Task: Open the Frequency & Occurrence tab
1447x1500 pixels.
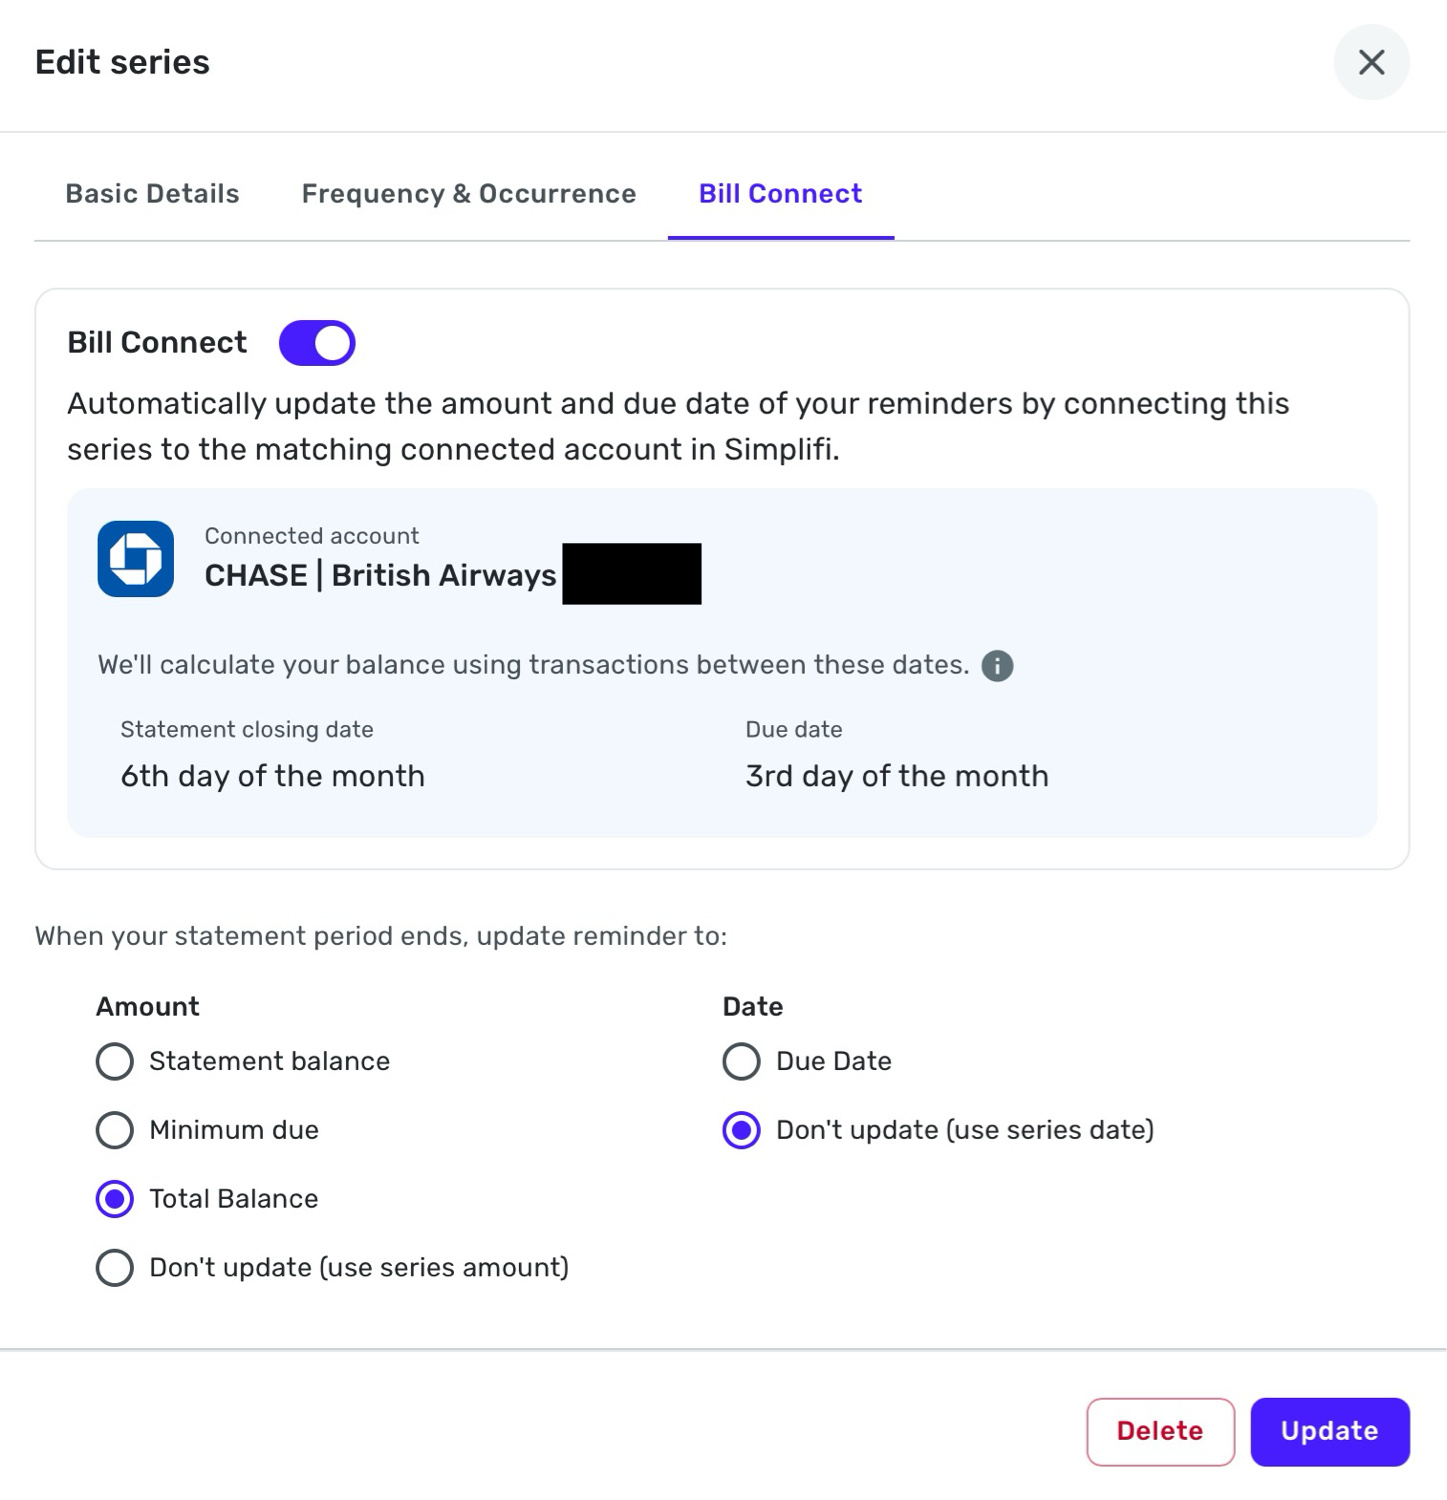Action: click(469, 194)
